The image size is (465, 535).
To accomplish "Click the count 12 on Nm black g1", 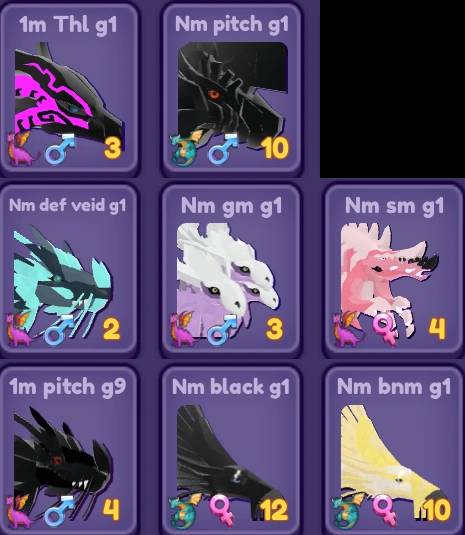I will click(x=274, y=510).
